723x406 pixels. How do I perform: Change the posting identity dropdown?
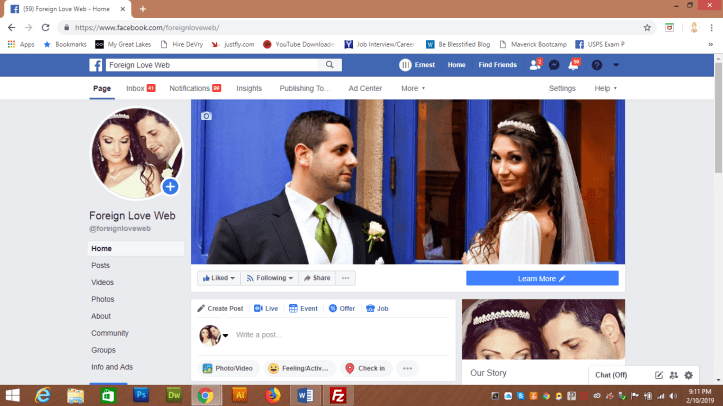click(225, 335)
